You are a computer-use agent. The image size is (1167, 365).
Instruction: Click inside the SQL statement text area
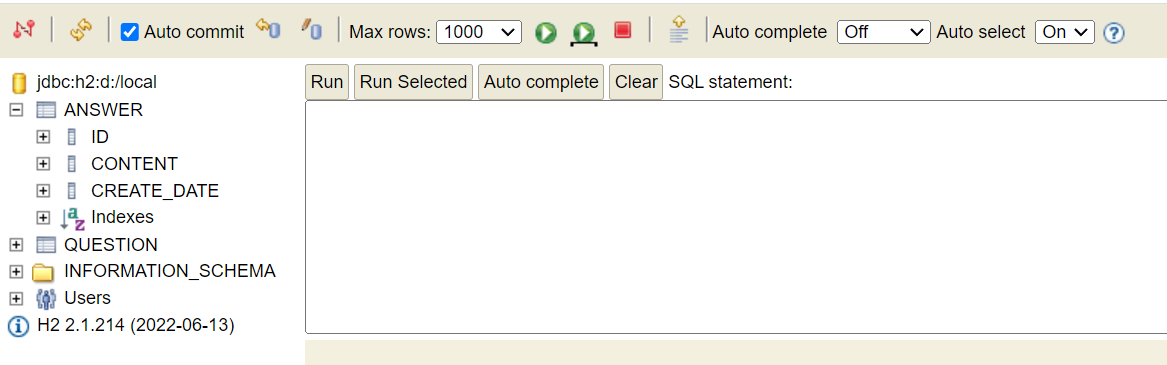click(735, 217)
